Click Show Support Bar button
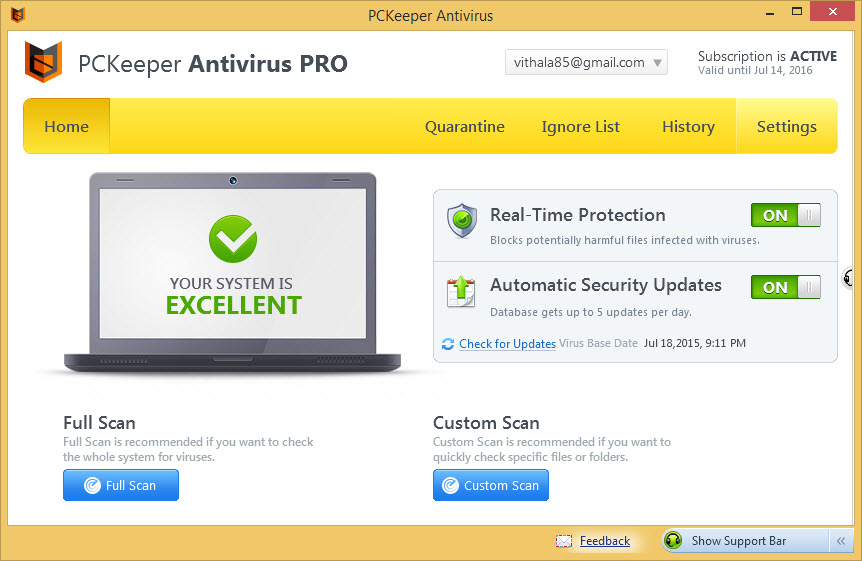This screenshot has width=862, height=561. coord(745,541)
